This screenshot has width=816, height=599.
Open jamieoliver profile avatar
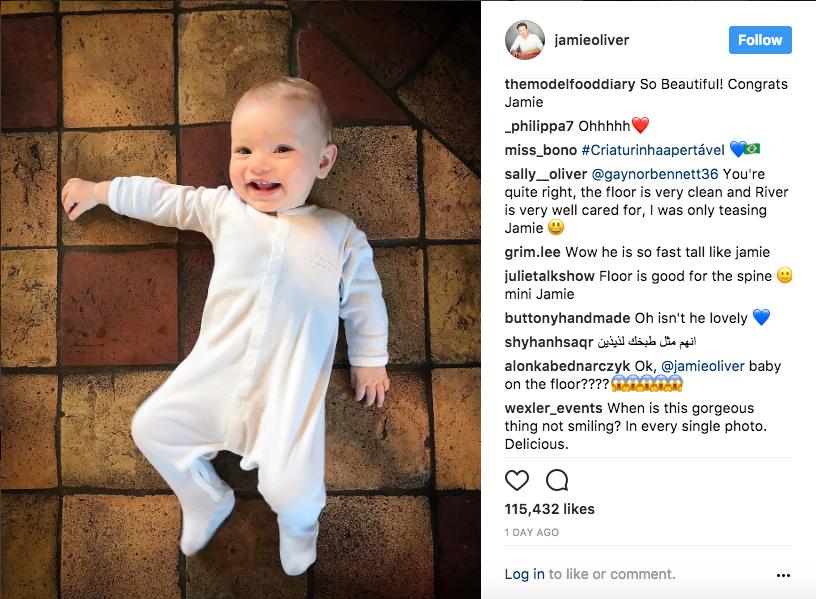[x=525, y=40]
